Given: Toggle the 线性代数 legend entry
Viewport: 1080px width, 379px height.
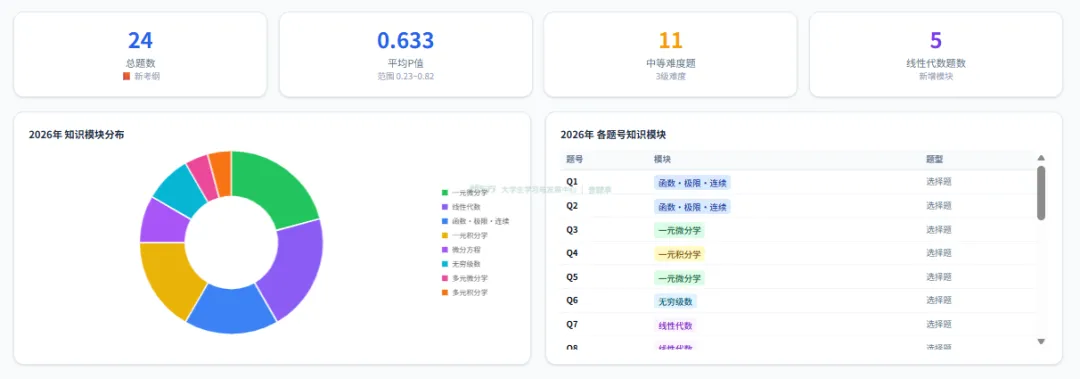Looking at the screenshot, I should [x=461, y=207].
